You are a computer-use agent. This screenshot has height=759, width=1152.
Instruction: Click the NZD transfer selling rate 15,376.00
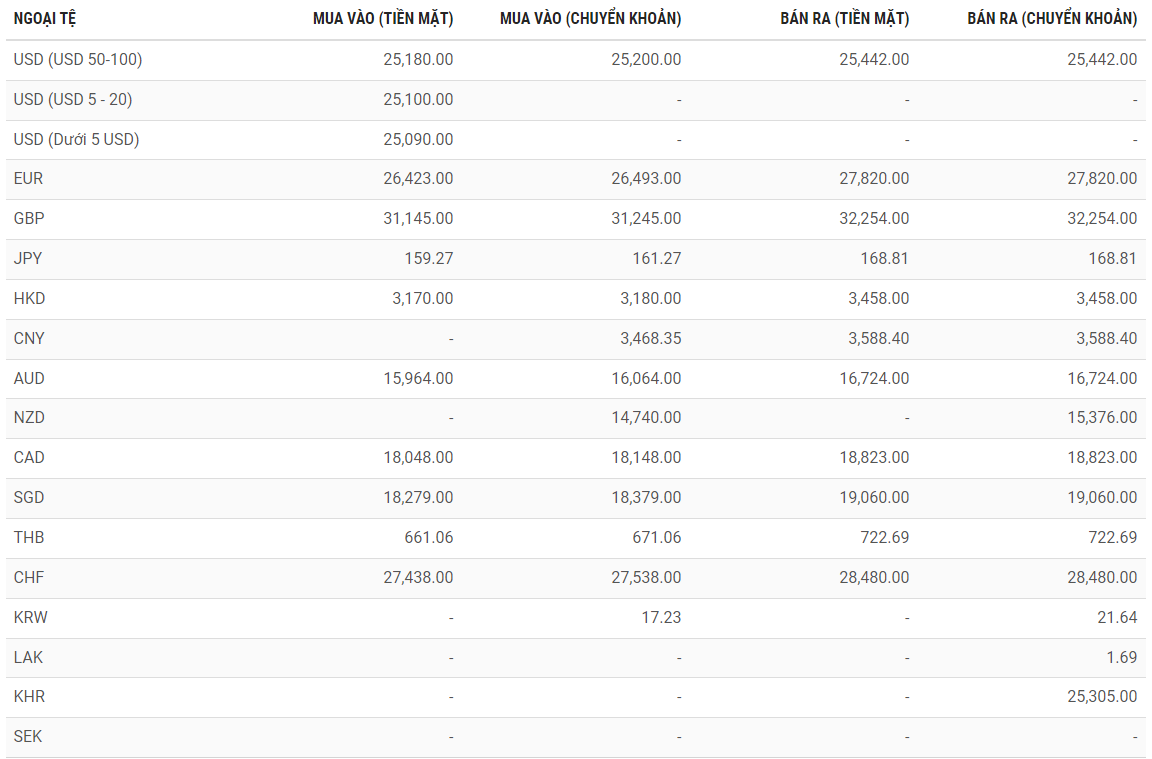coord(1102,418)
